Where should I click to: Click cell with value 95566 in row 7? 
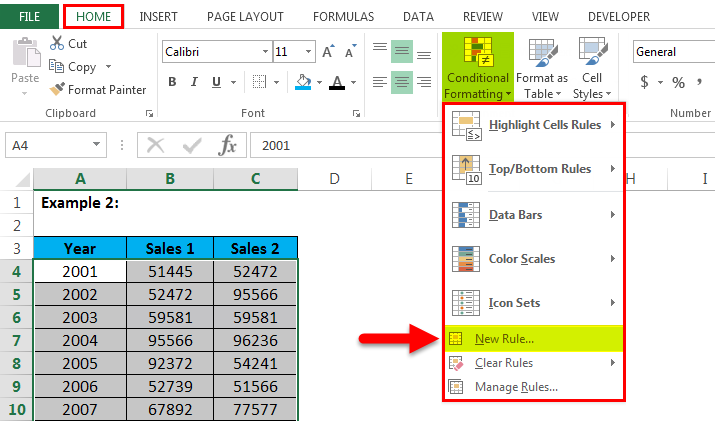click(x=170, y=340)
